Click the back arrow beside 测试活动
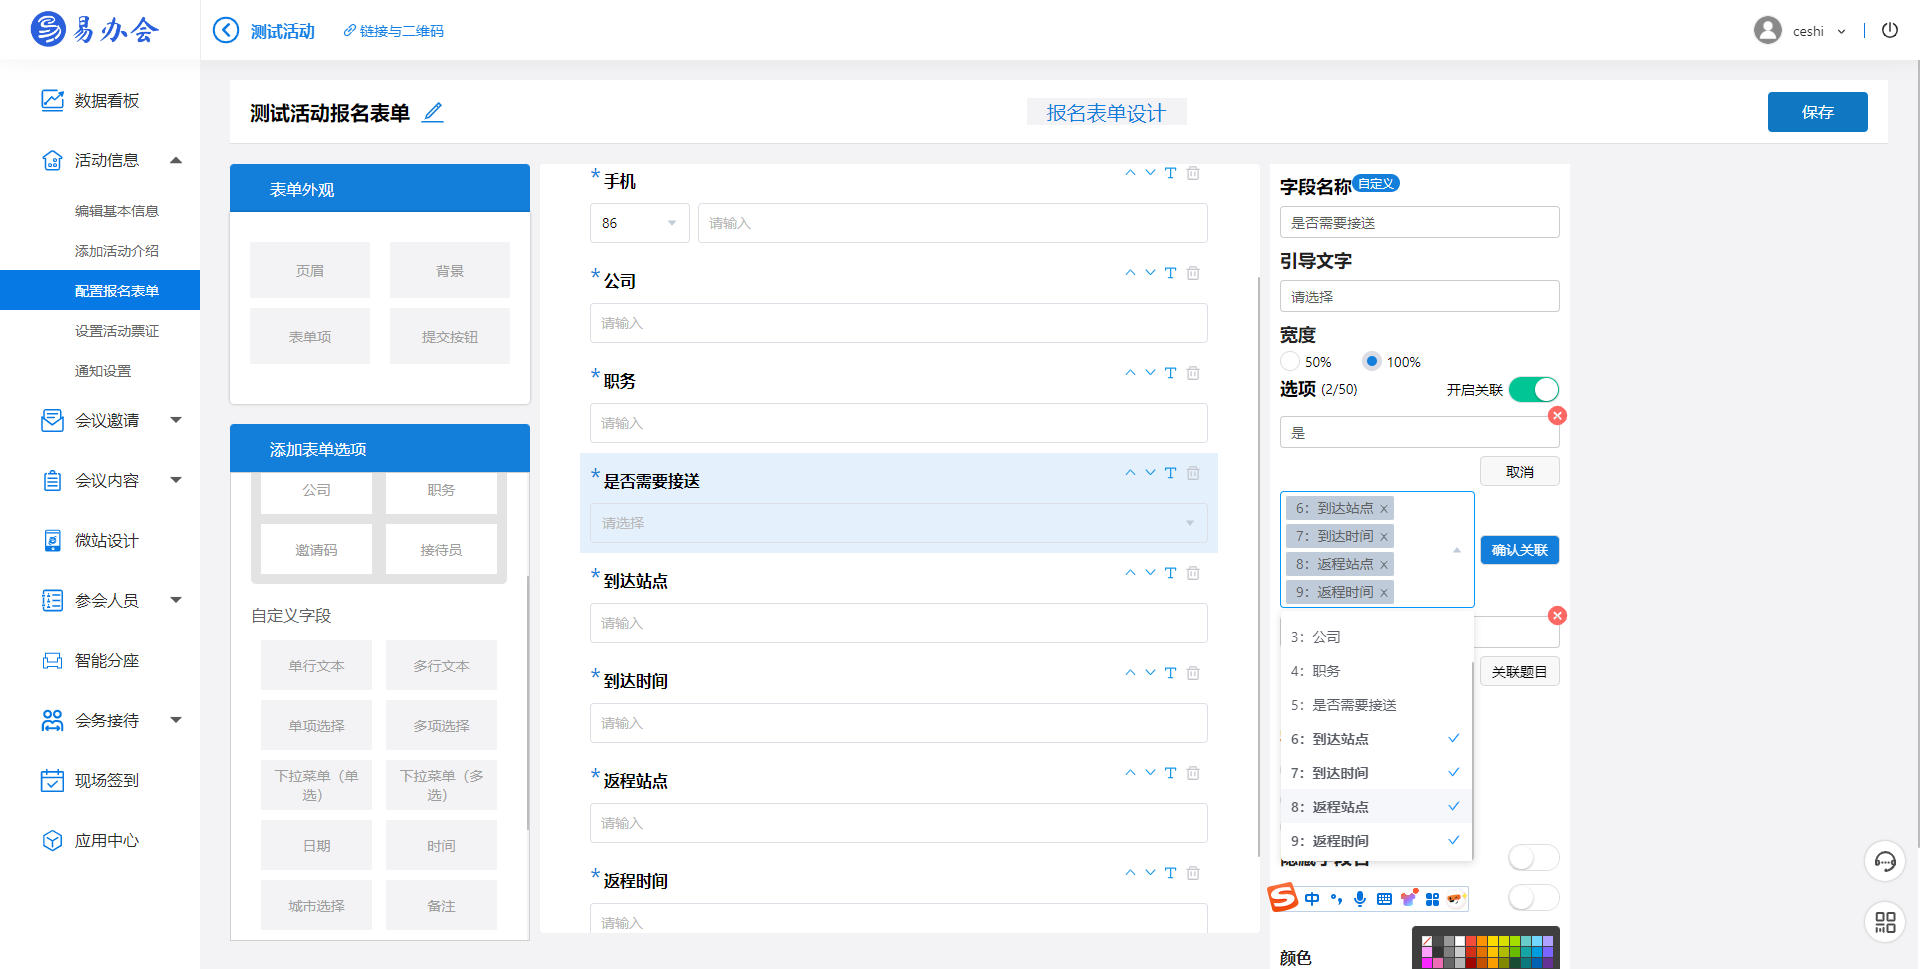 pyautogui.click(x=226, y=31)
